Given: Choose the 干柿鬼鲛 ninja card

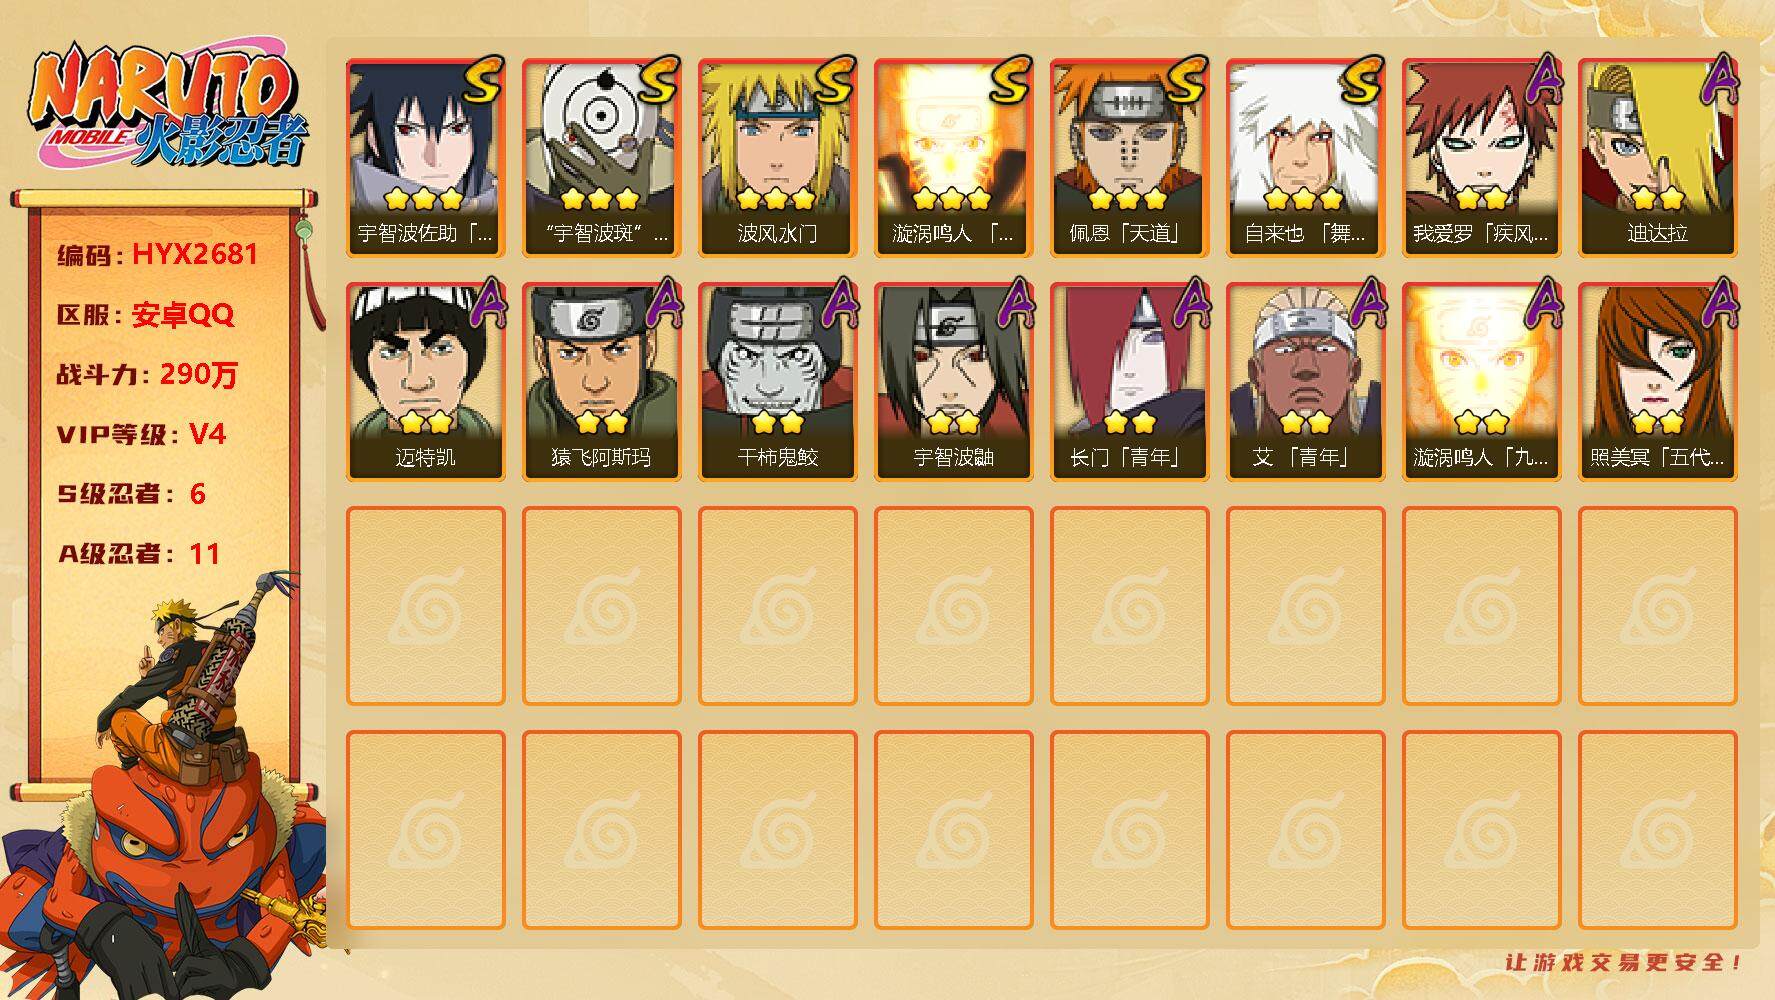Looking at the screenshot, I should click(777, 382).
